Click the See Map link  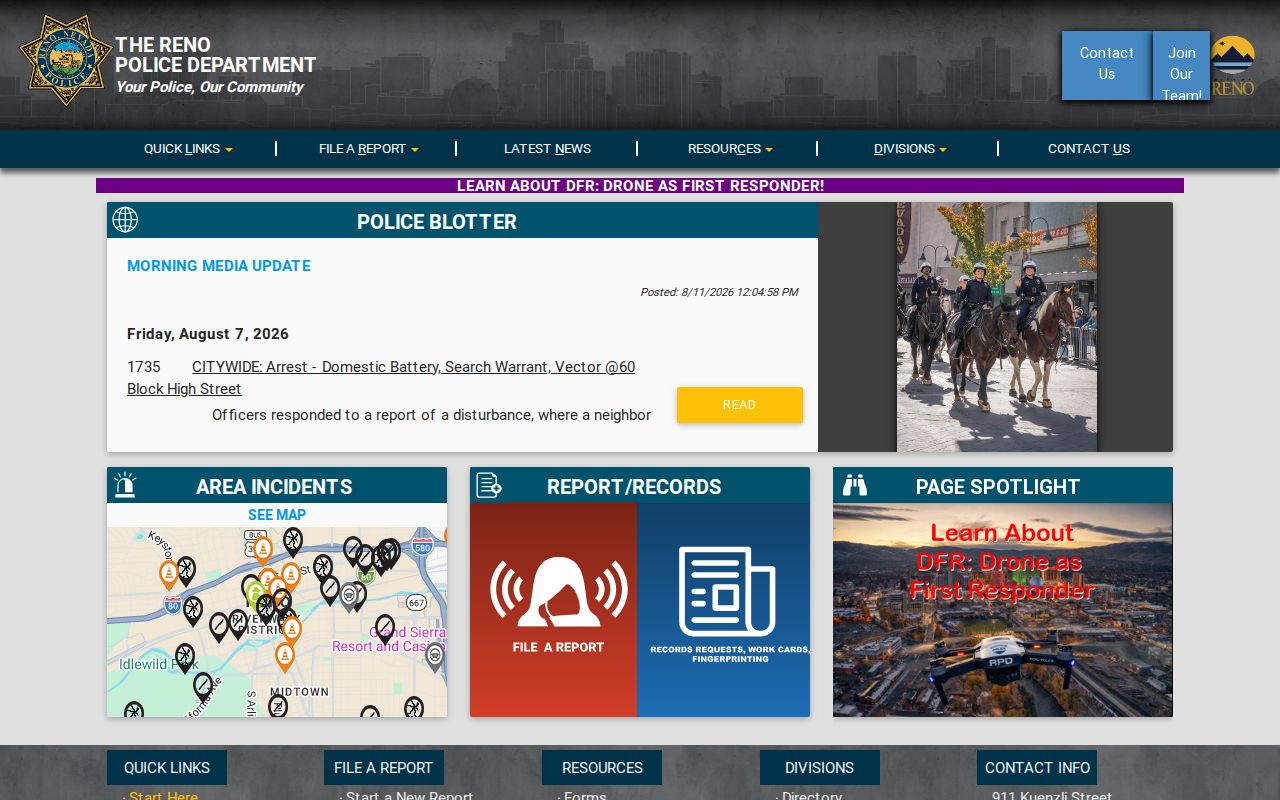277,515
